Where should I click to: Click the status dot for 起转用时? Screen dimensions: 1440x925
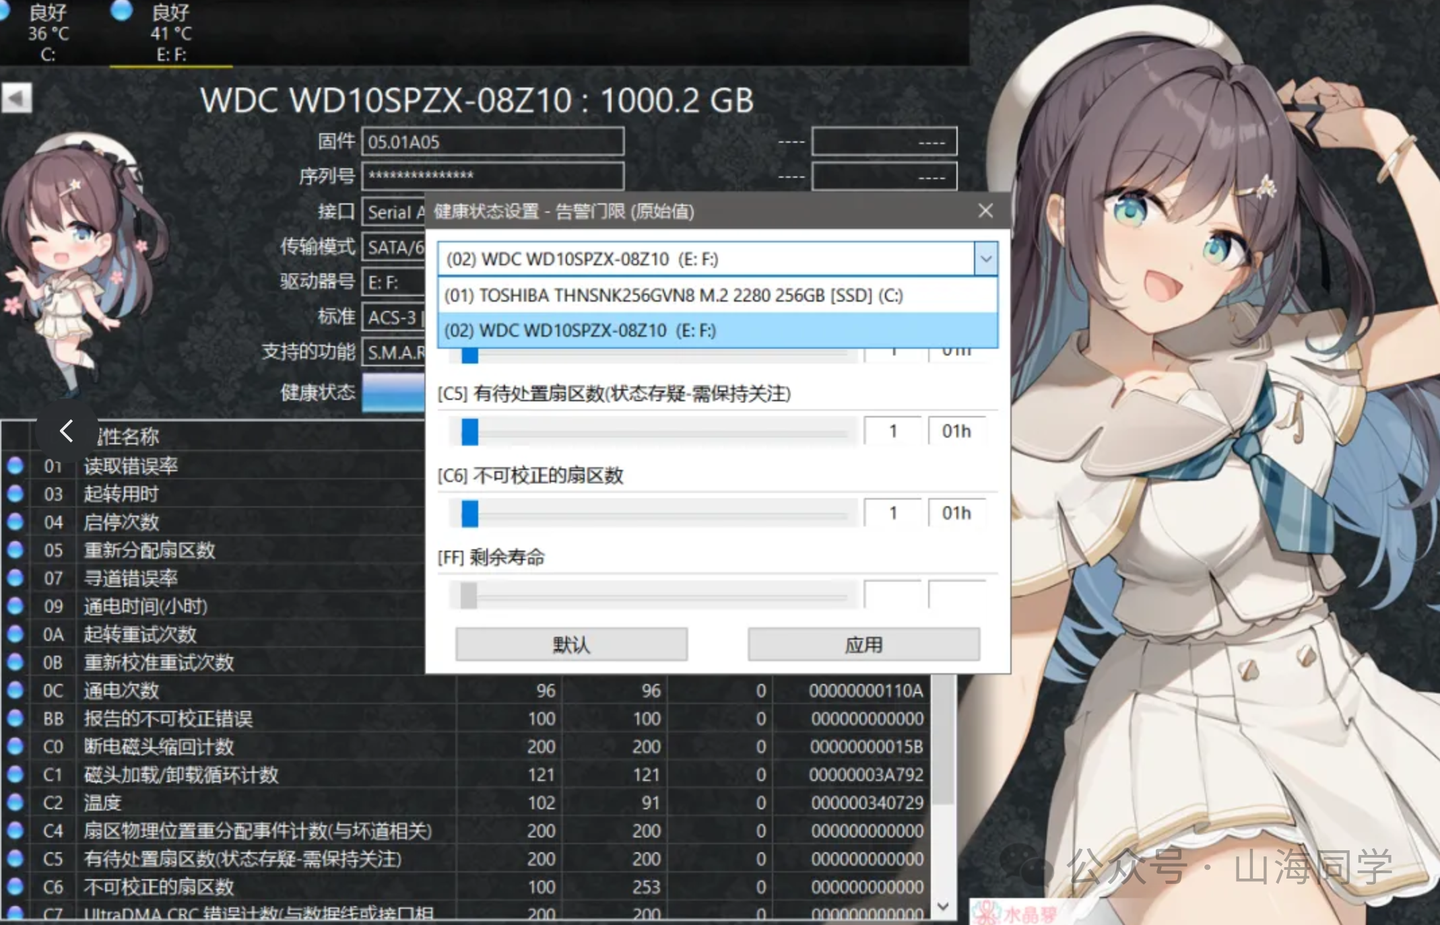point(15,493)
